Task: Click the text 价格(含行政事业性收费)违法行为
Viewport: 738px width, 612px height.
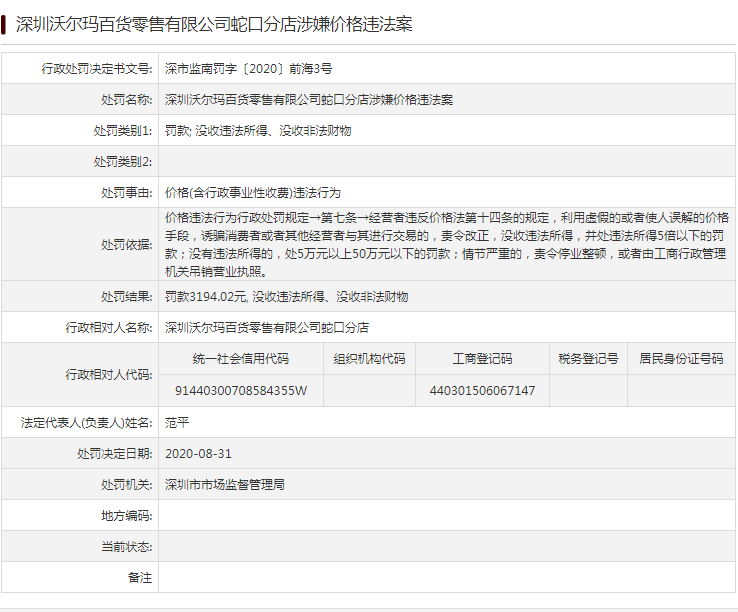Action: click(253, 193)
